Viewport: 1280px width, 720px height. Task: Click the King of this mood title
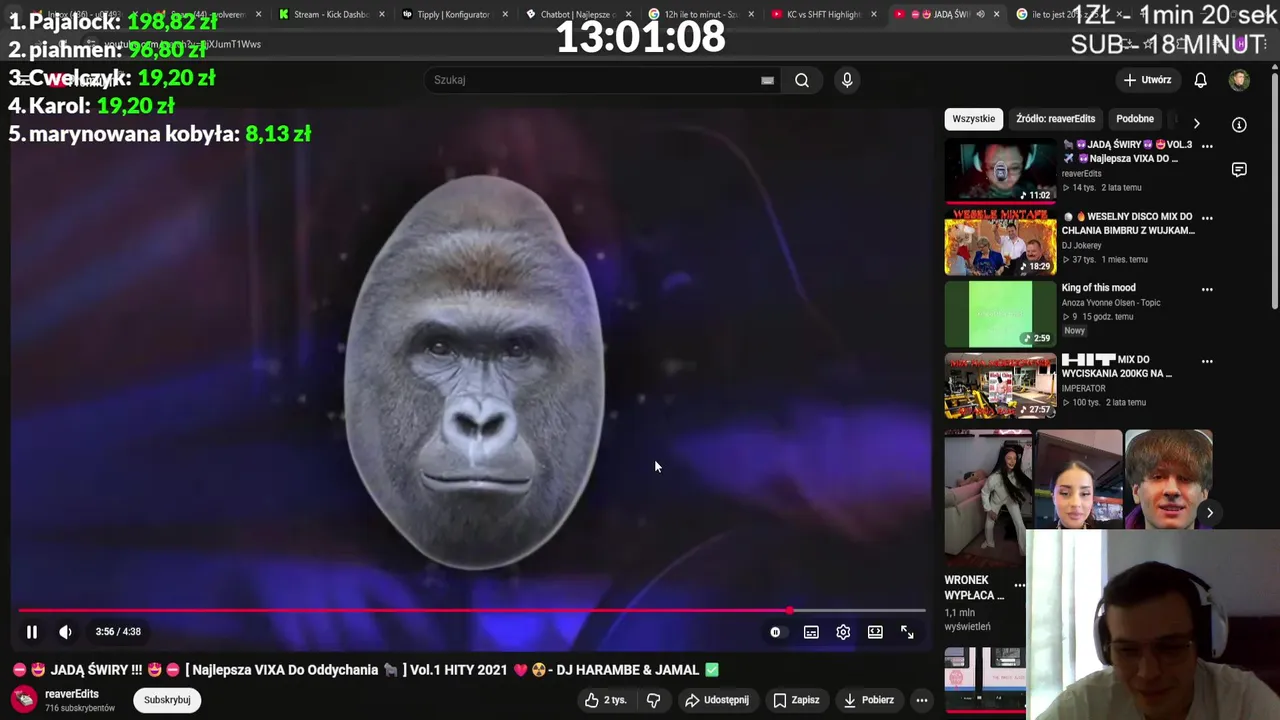coord(1098,288)
